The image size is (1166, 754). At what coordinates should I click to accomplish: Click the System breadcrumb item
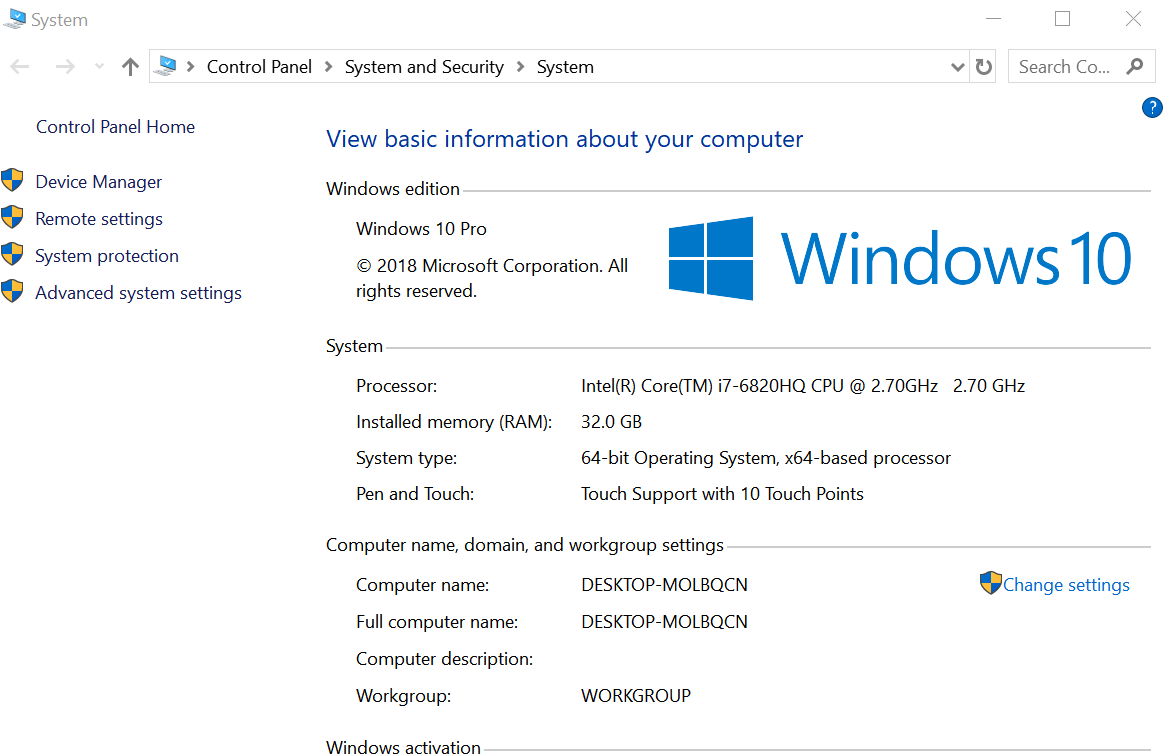point(565,67)
